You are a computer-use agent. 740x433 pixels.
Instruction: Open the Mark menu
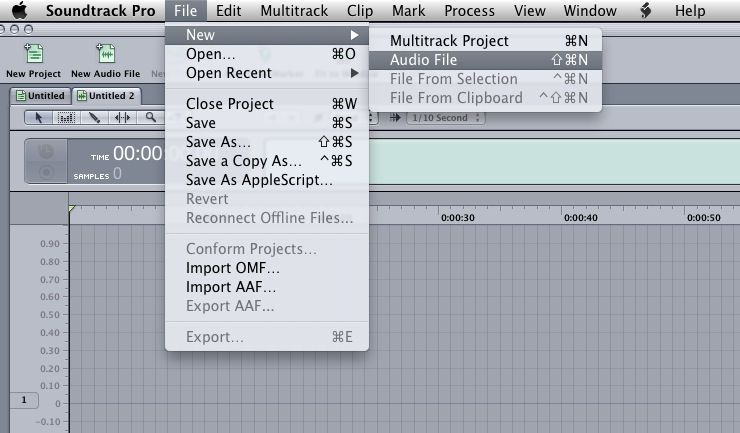(x=408, y=10)
